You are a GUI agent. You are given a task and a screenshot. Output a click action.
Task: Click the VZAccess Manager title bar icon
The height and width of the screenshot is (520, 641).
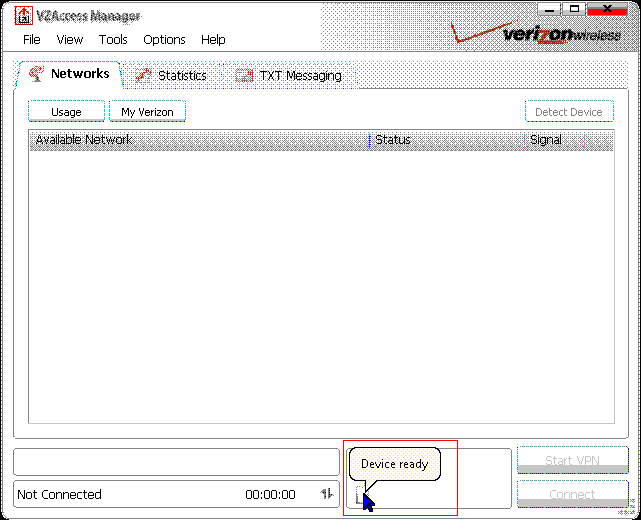[x=24, y=16]
